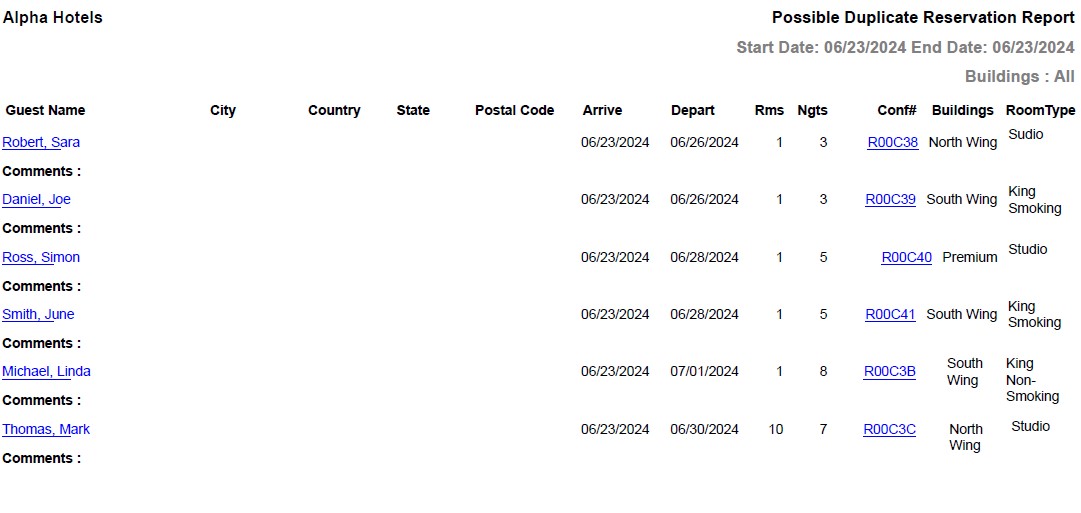1081x513 pixels.
Task: Click confirmation number R00C3C
Action: pos(889,429)
